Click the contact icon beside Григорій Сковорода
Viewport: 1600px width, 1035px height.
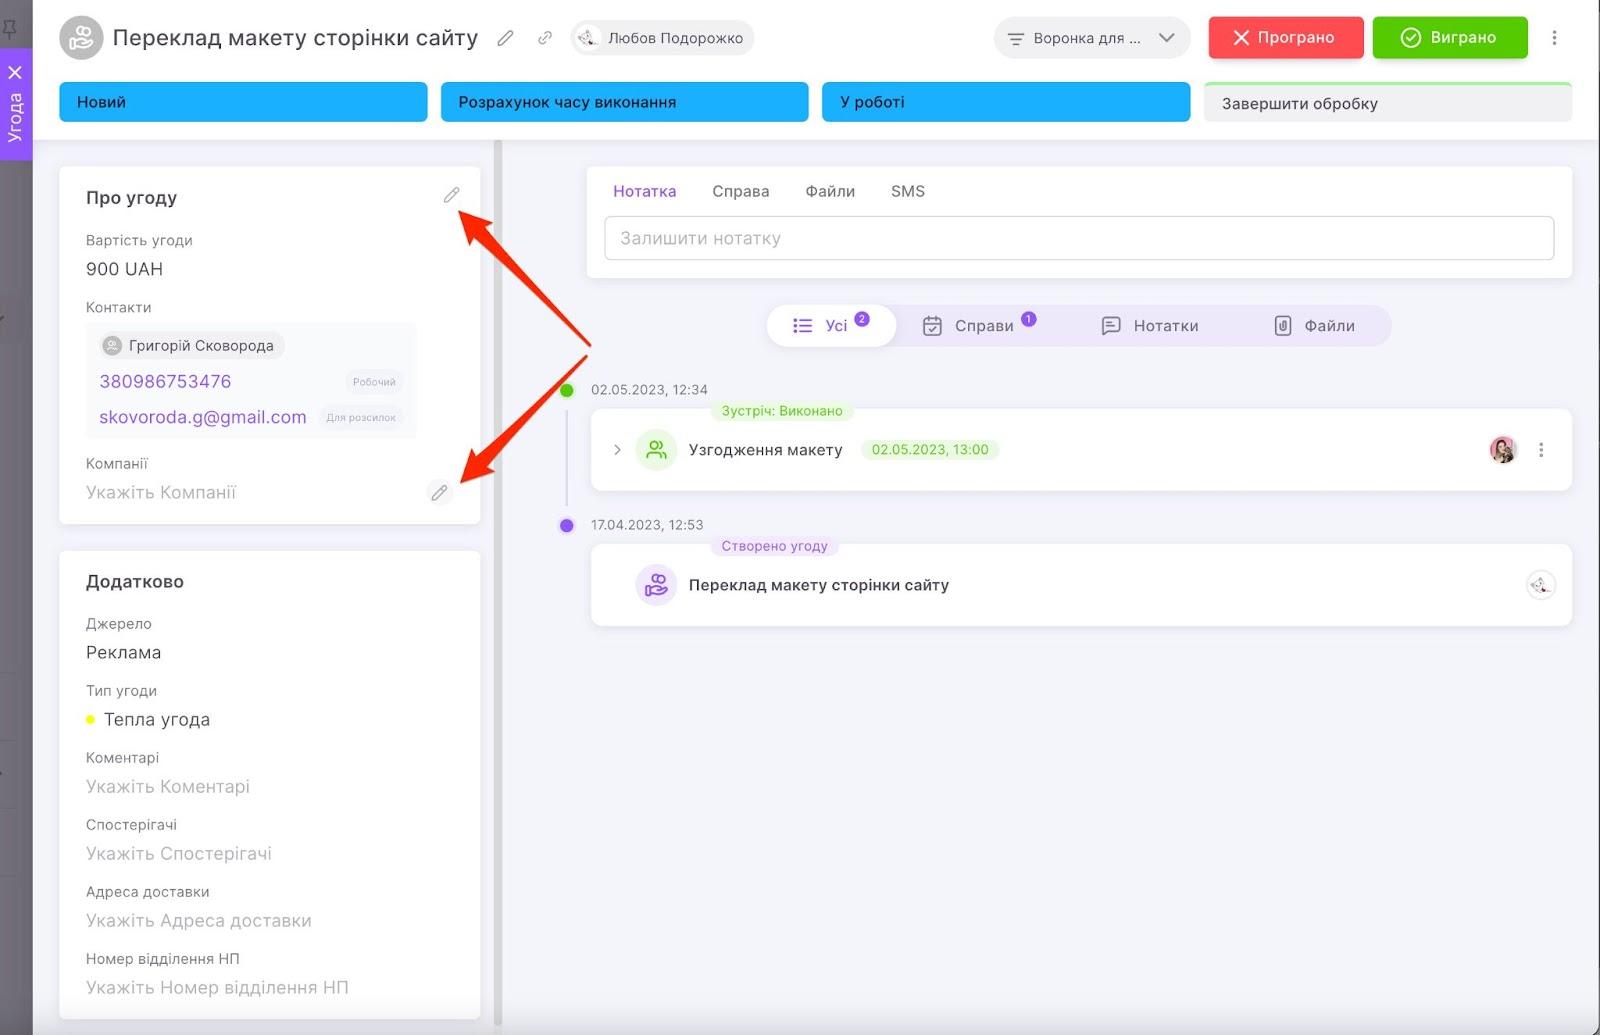[x=113, y=346]
